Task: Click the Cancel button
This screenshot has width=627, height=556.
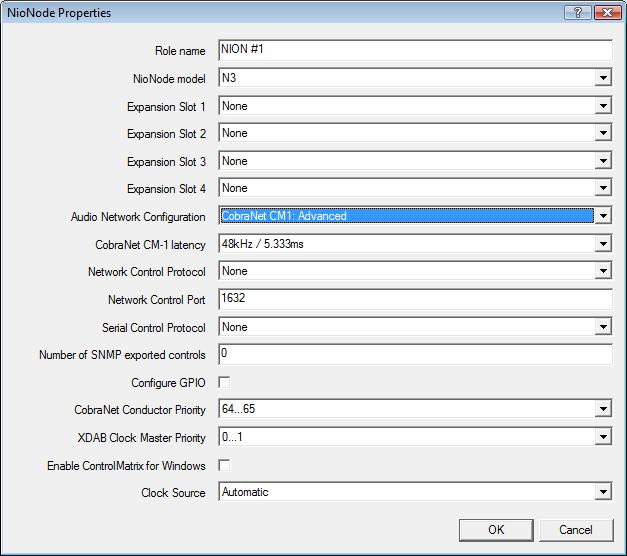Action: click(x=576, y=530)
